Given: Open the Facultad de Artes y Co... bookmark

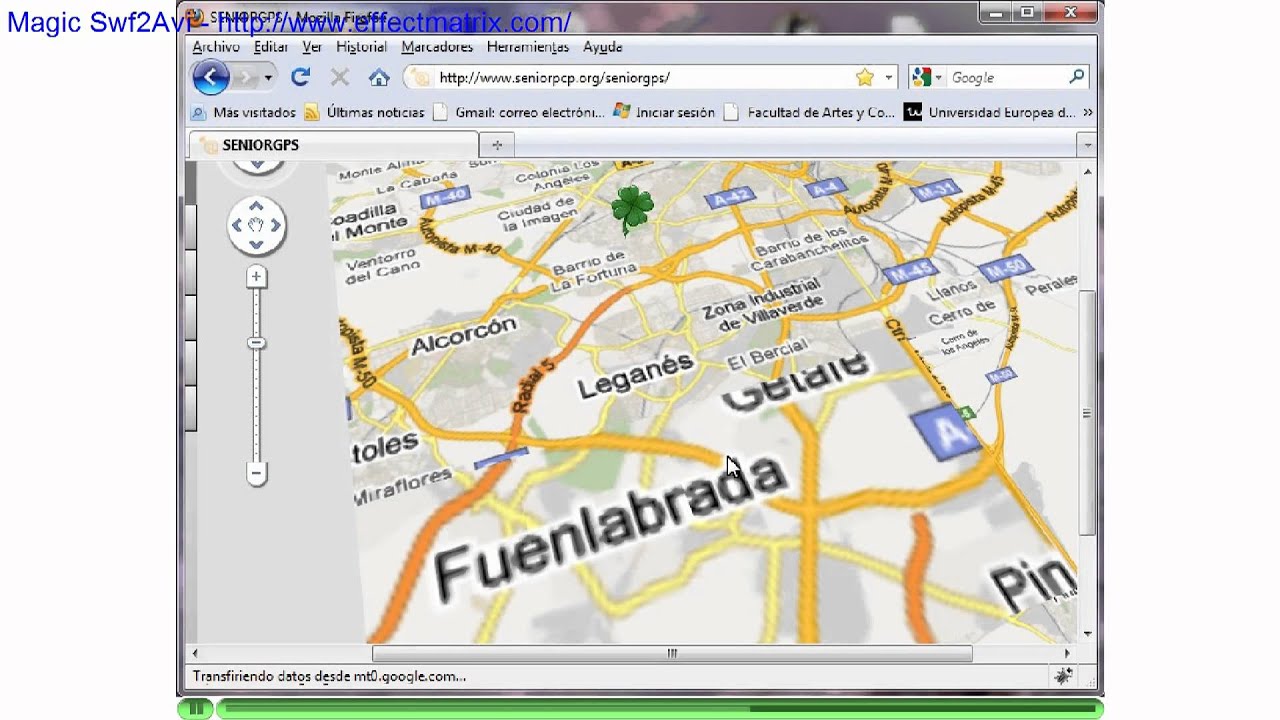Looking at the screenshot, I should coord(809,113).
